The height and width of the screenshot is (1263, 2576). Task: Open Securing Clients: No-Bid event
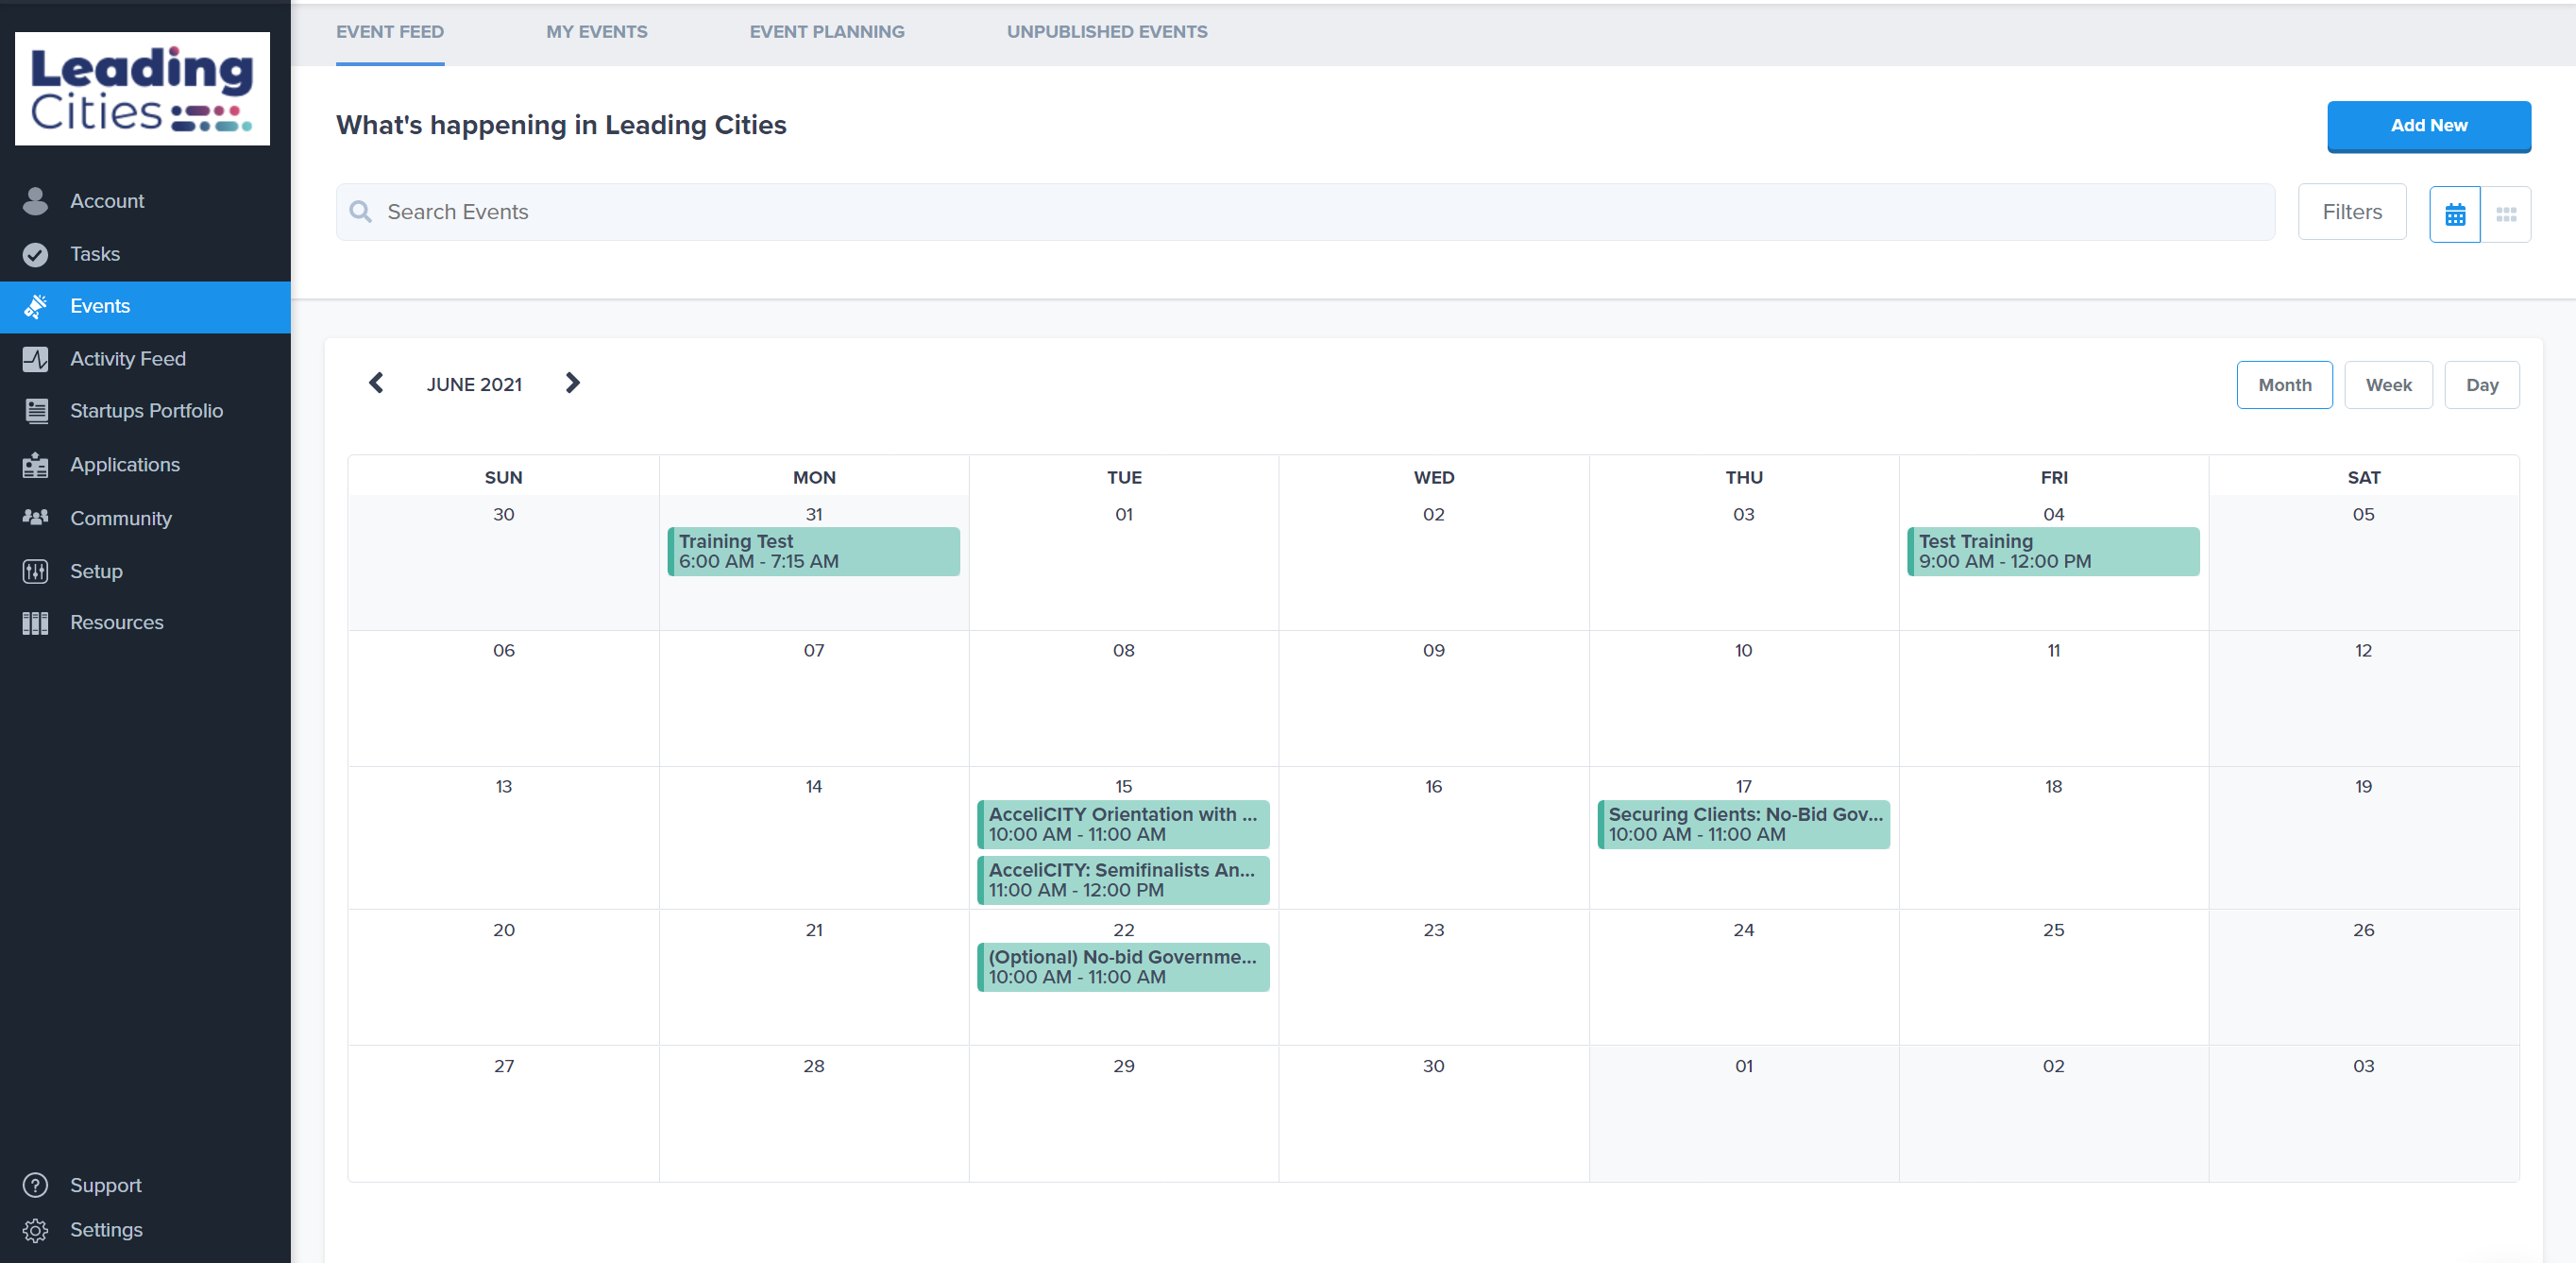(1743, 824)
